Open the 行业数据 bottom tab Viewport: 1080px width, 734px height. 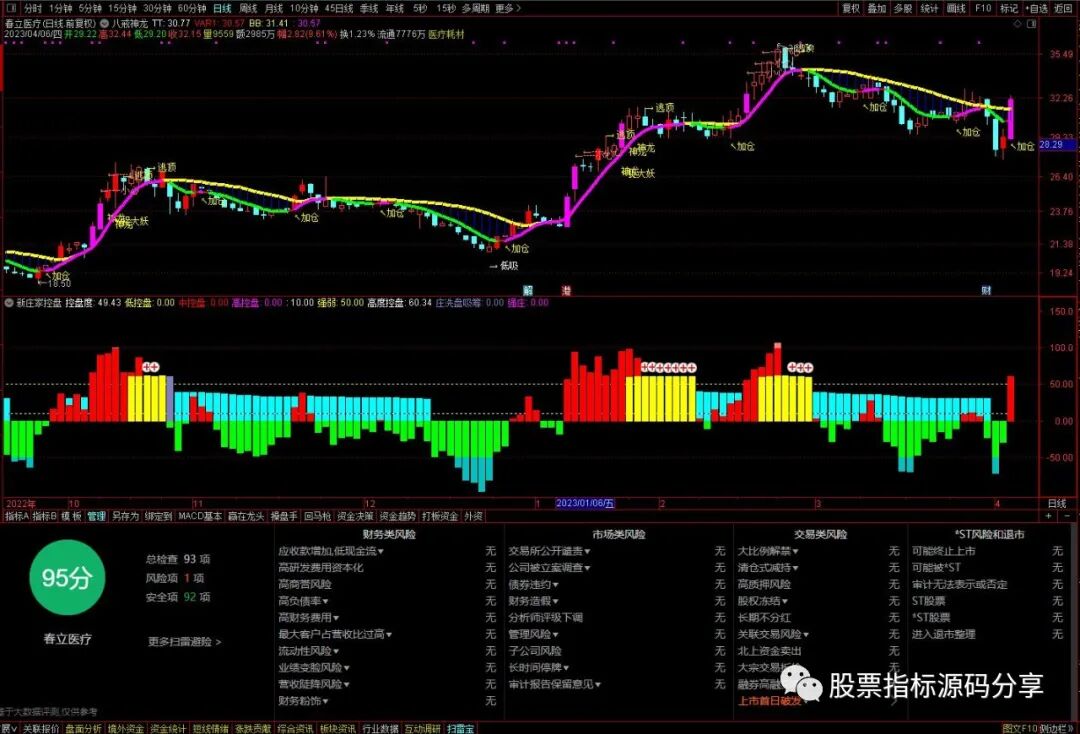(x=381, y=728)
